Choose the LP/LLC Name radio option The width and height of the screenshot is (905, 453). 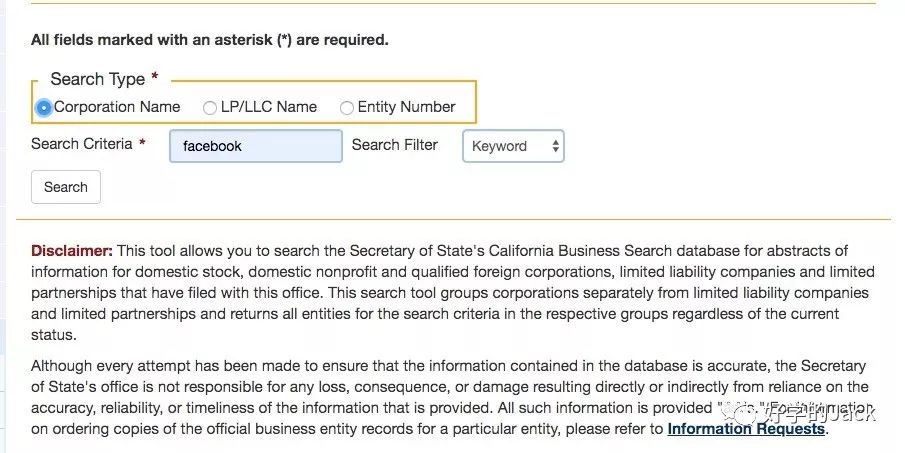[x=210, y=107]
